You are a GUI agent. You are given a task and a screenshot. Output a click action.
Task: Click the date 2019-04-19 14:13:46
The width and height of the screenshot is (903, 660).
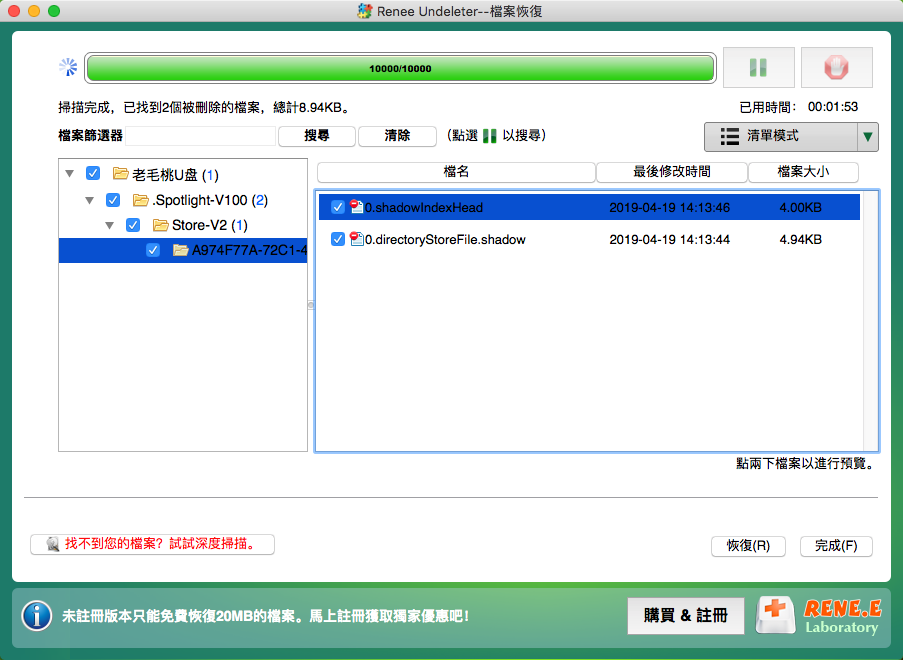669,207
